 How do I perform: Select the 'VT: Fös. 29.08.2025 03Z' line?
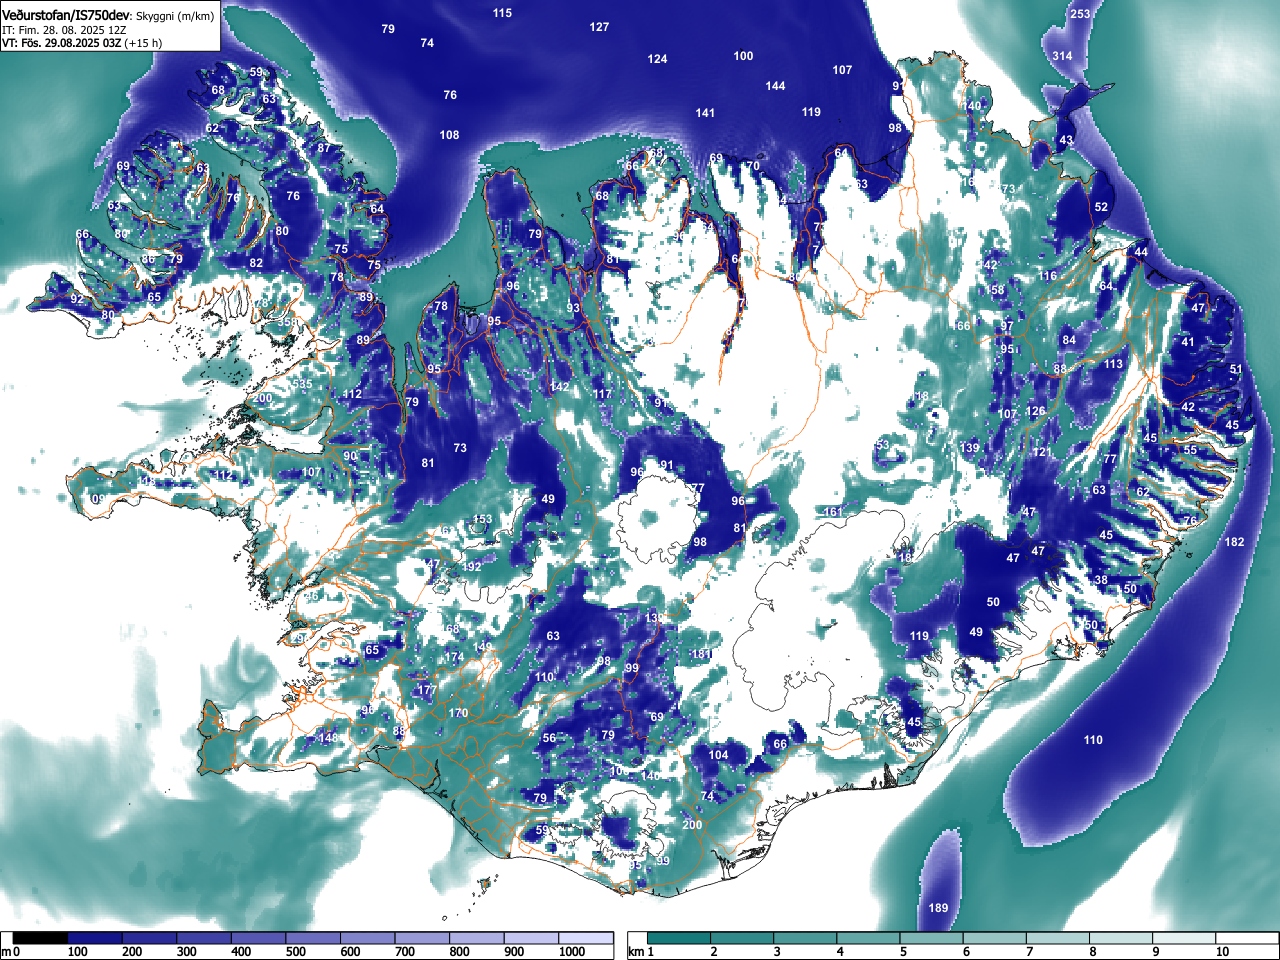point(62,43)
